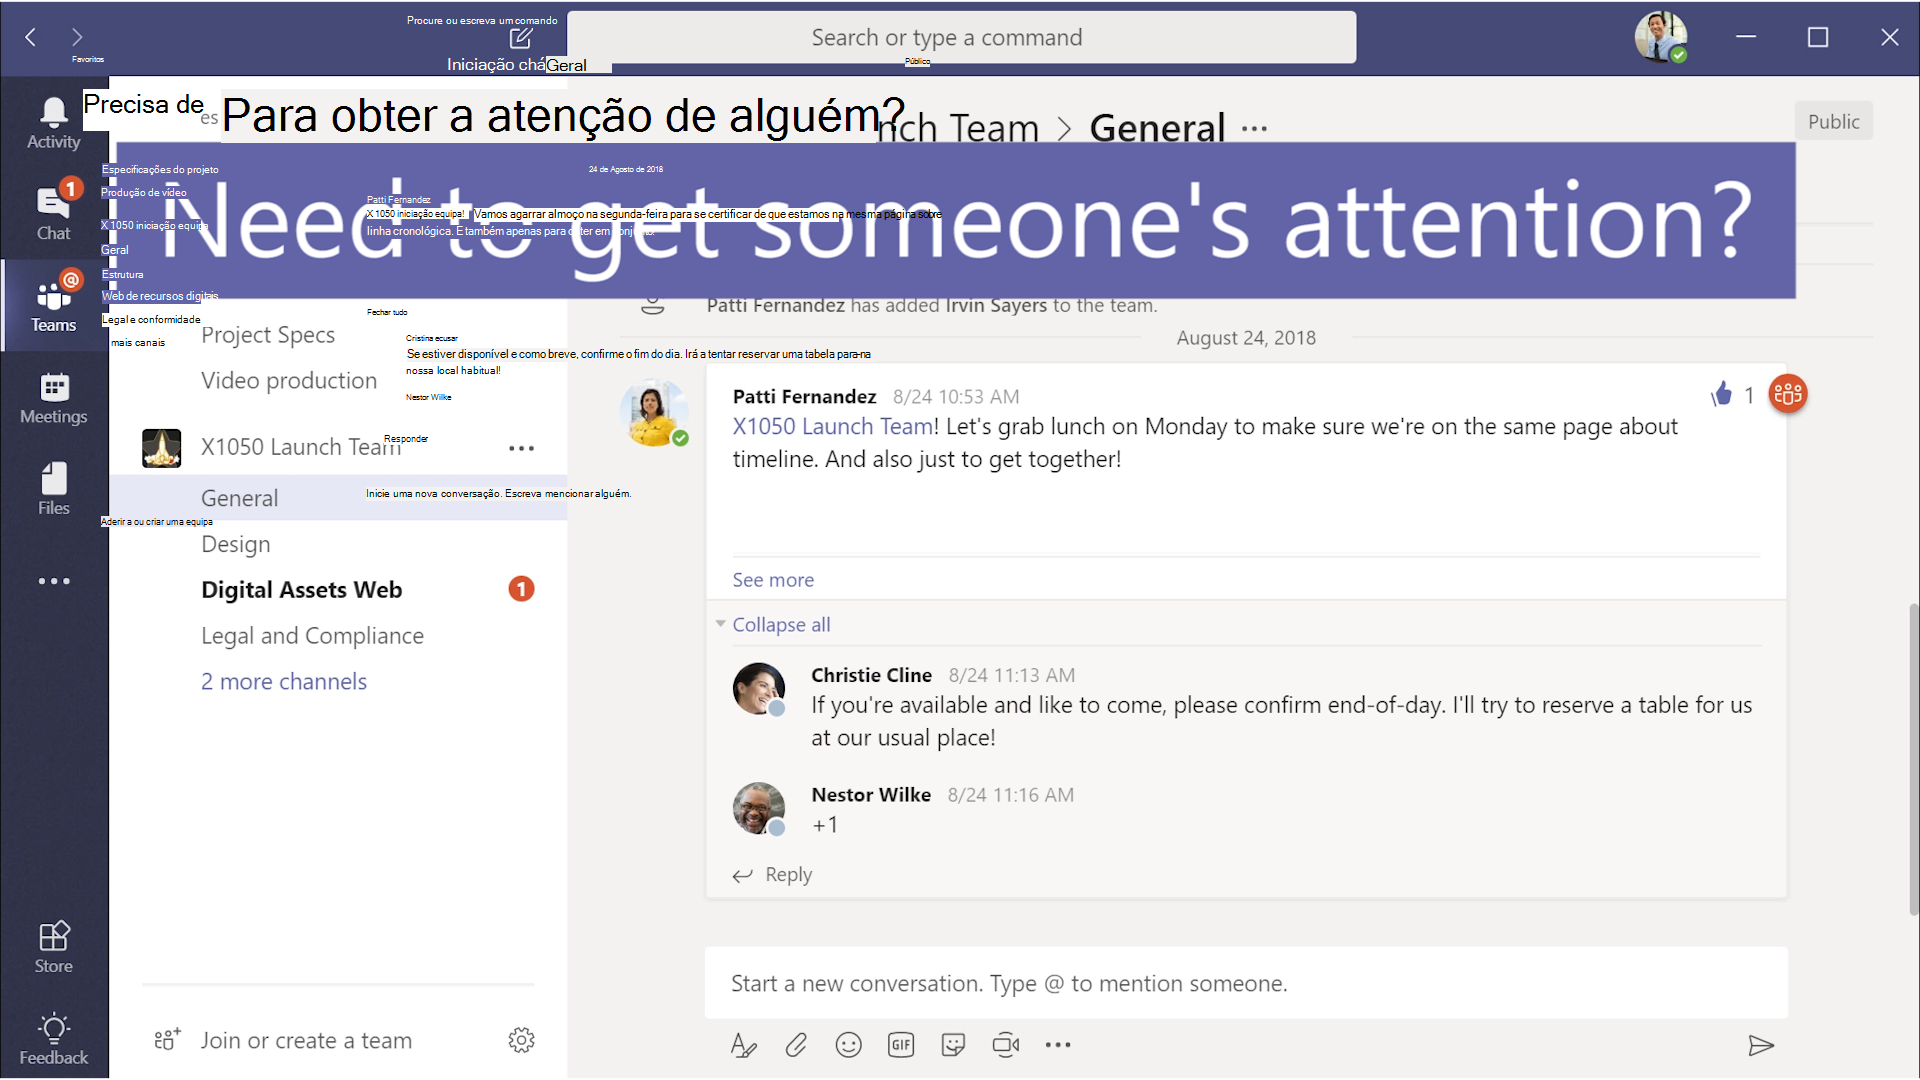Toggle like on Patti's message
The height and width of the screenshot is (1080, 1920).
tap(1721, 394)
